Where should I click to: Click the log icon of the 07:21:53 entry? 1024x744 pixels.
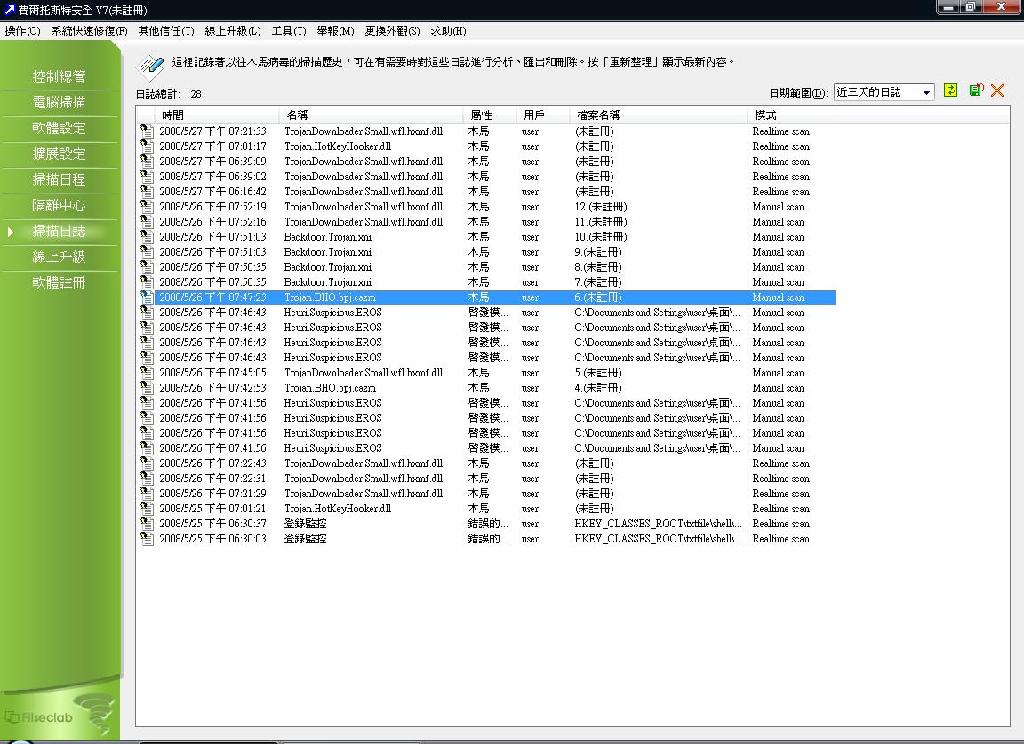coord(147,131)
